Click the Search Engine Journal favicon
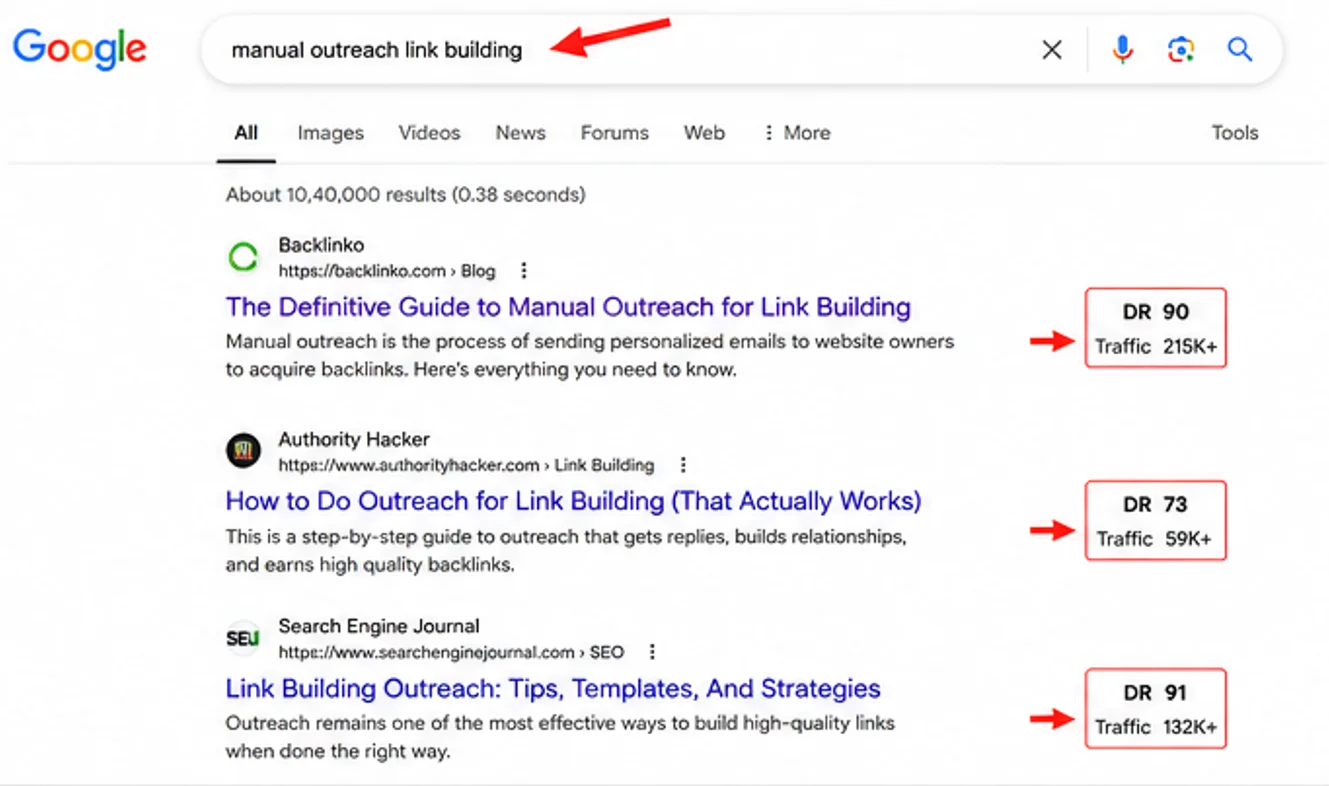Image resolution: width=1329 pixels, height=786 pixels. [243, 638]
